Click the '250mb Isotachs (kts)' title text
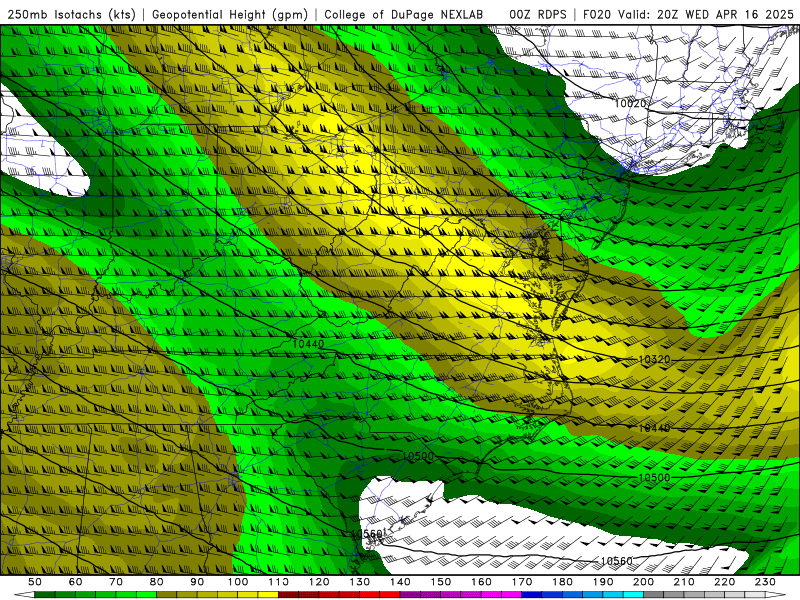 (x=71, y=15)
